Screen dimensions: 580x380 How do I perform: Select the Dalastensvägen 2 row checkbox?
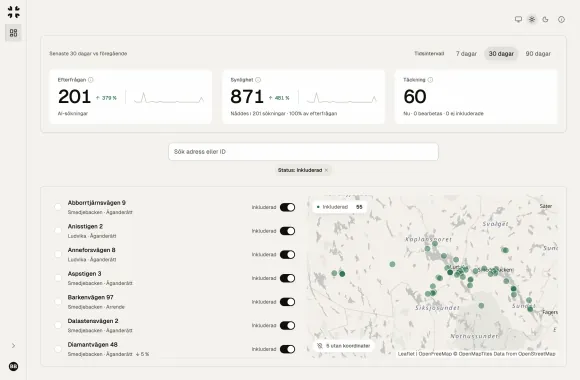pos(58,325)
